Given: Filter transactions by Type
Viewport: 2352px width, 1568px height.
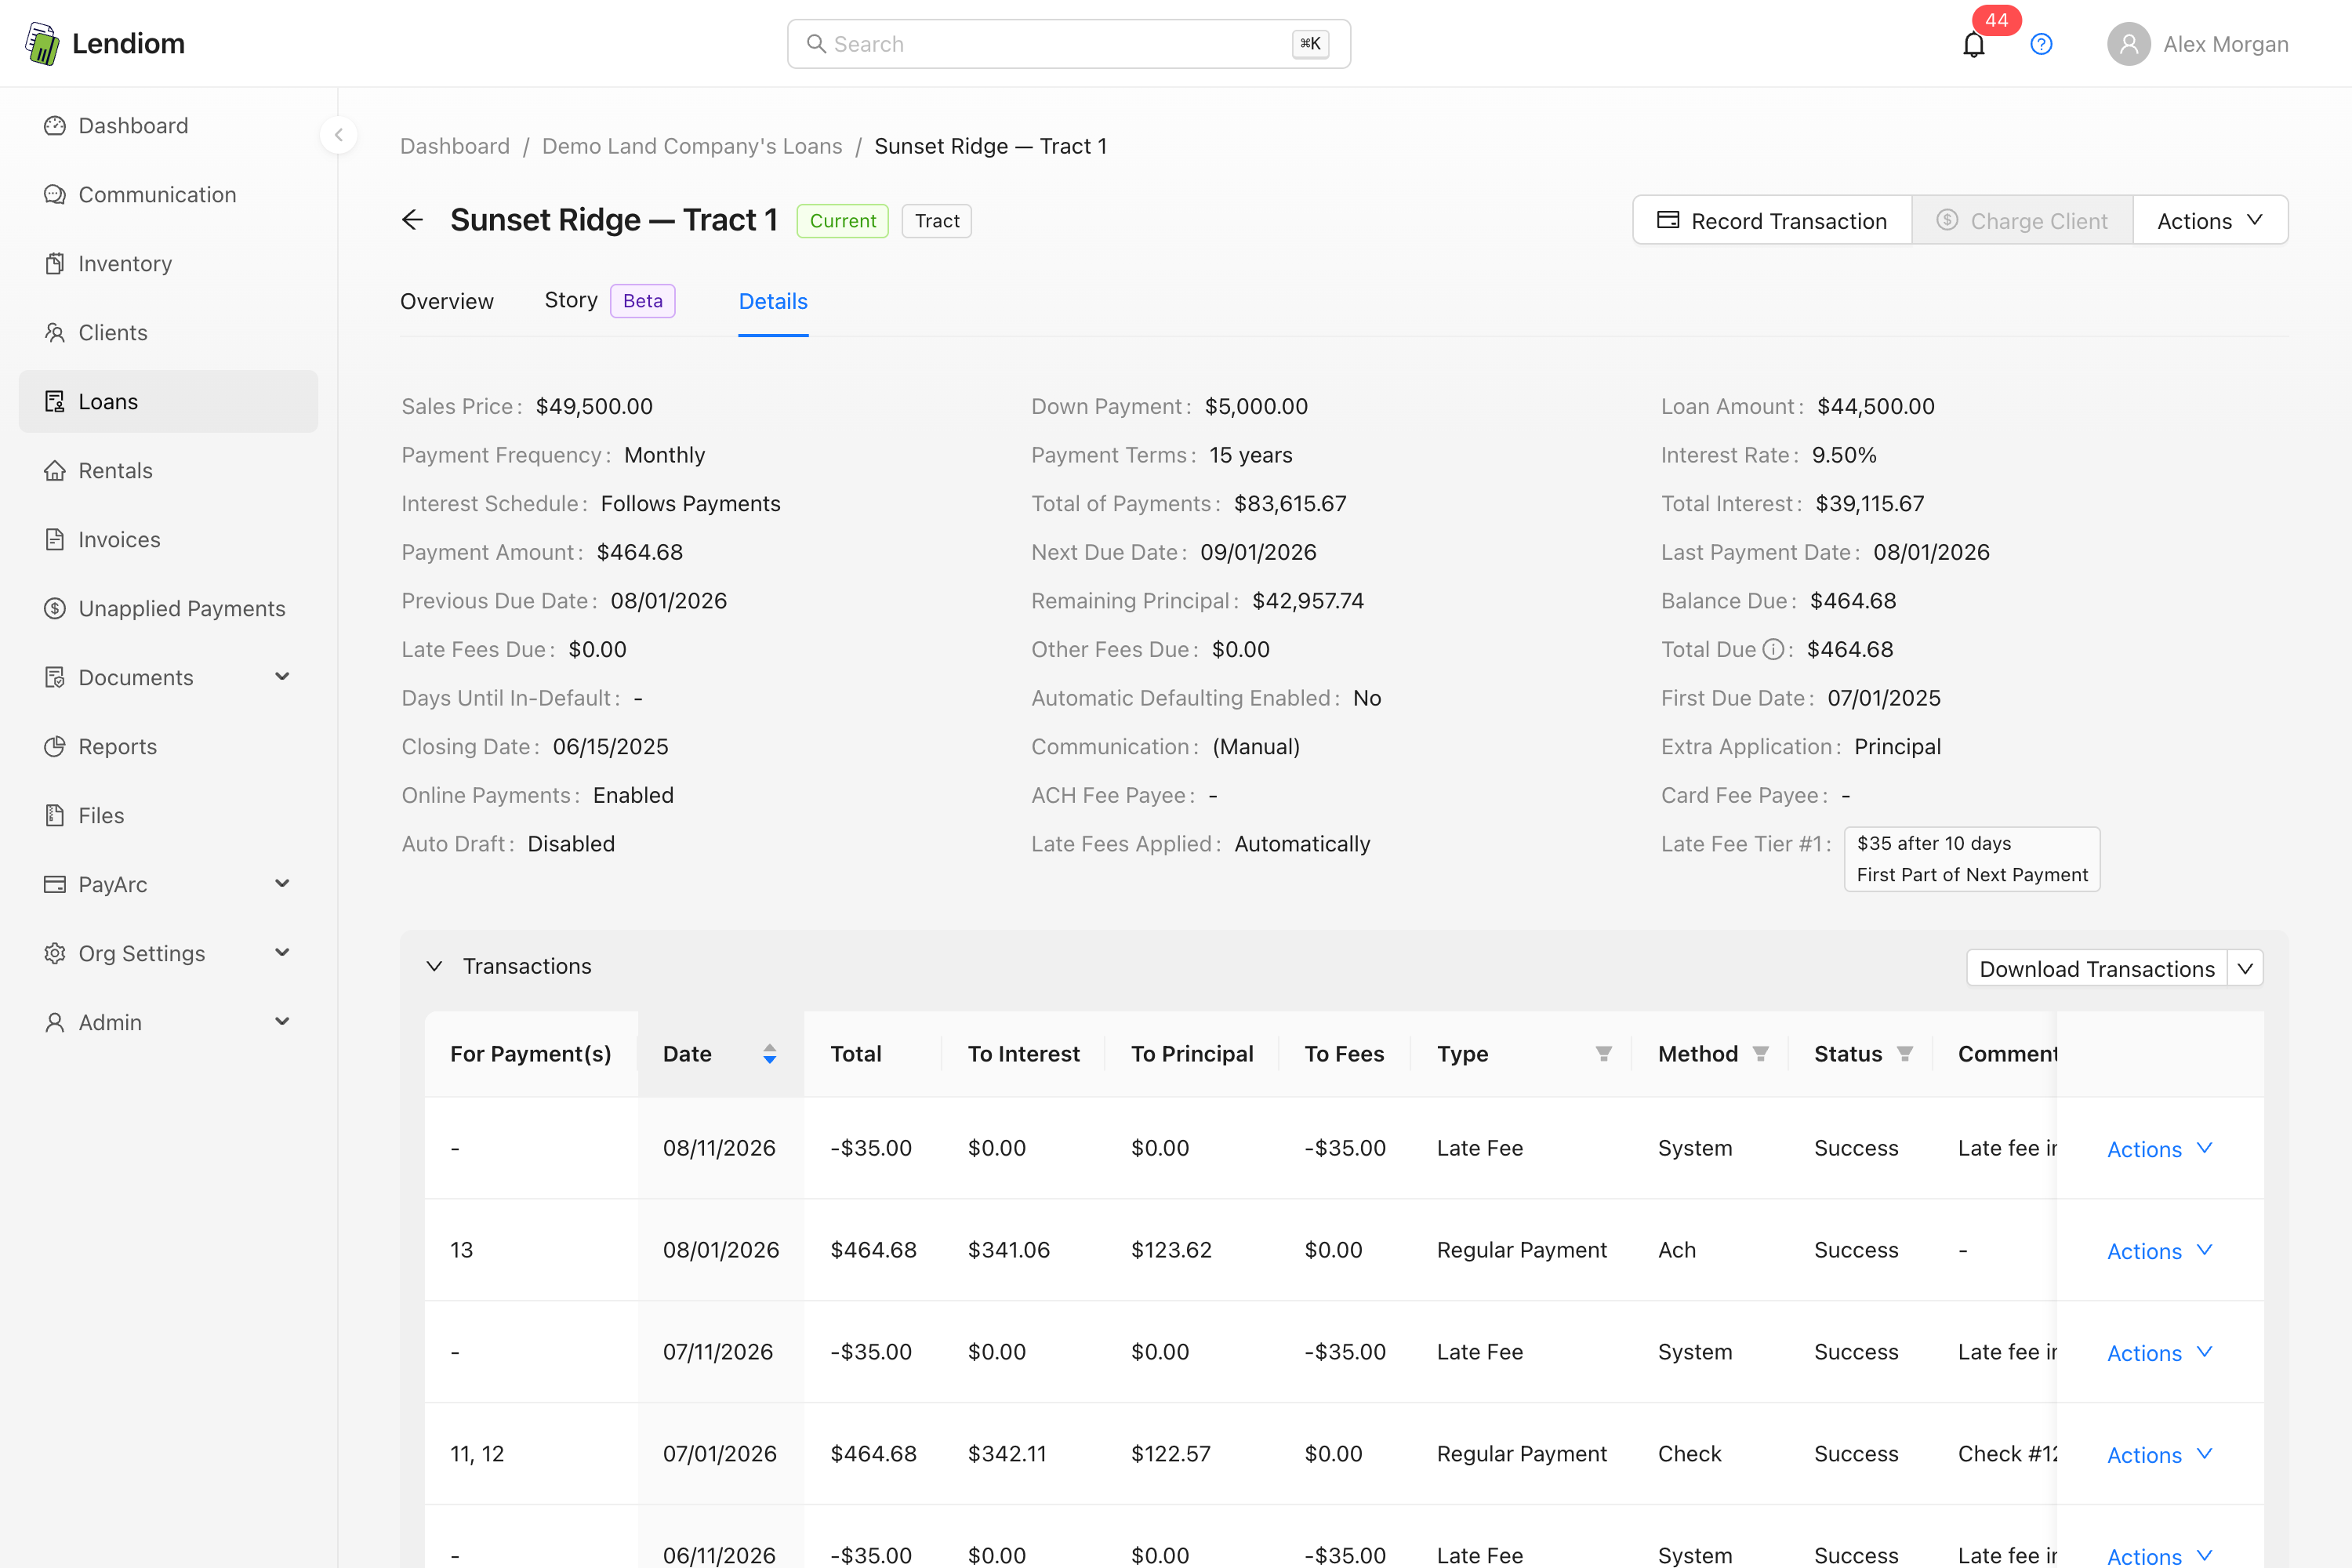Looking at the screenshot, I should (x=1603, y=1054).
